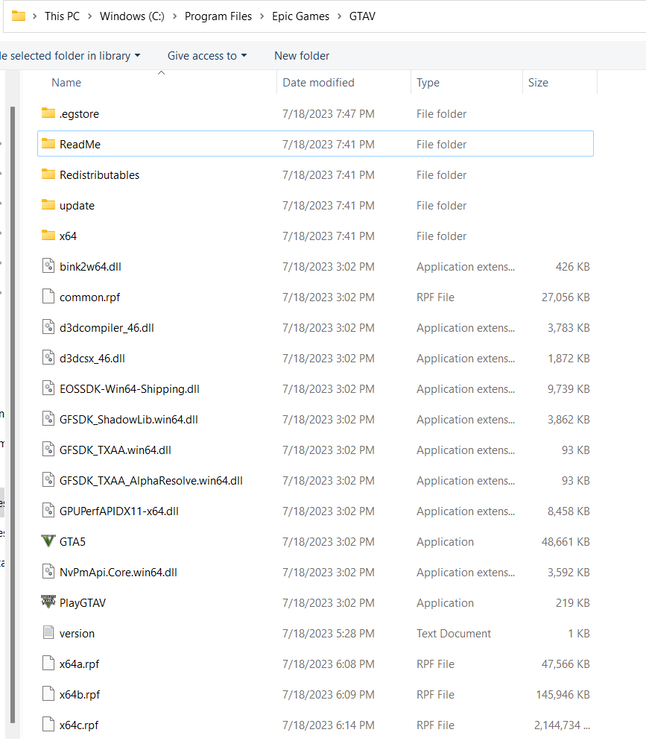This screenshot has width=646, height=750.
Task: Click the d3dcsx_46.dll file icon
Action: coord(48,358)
